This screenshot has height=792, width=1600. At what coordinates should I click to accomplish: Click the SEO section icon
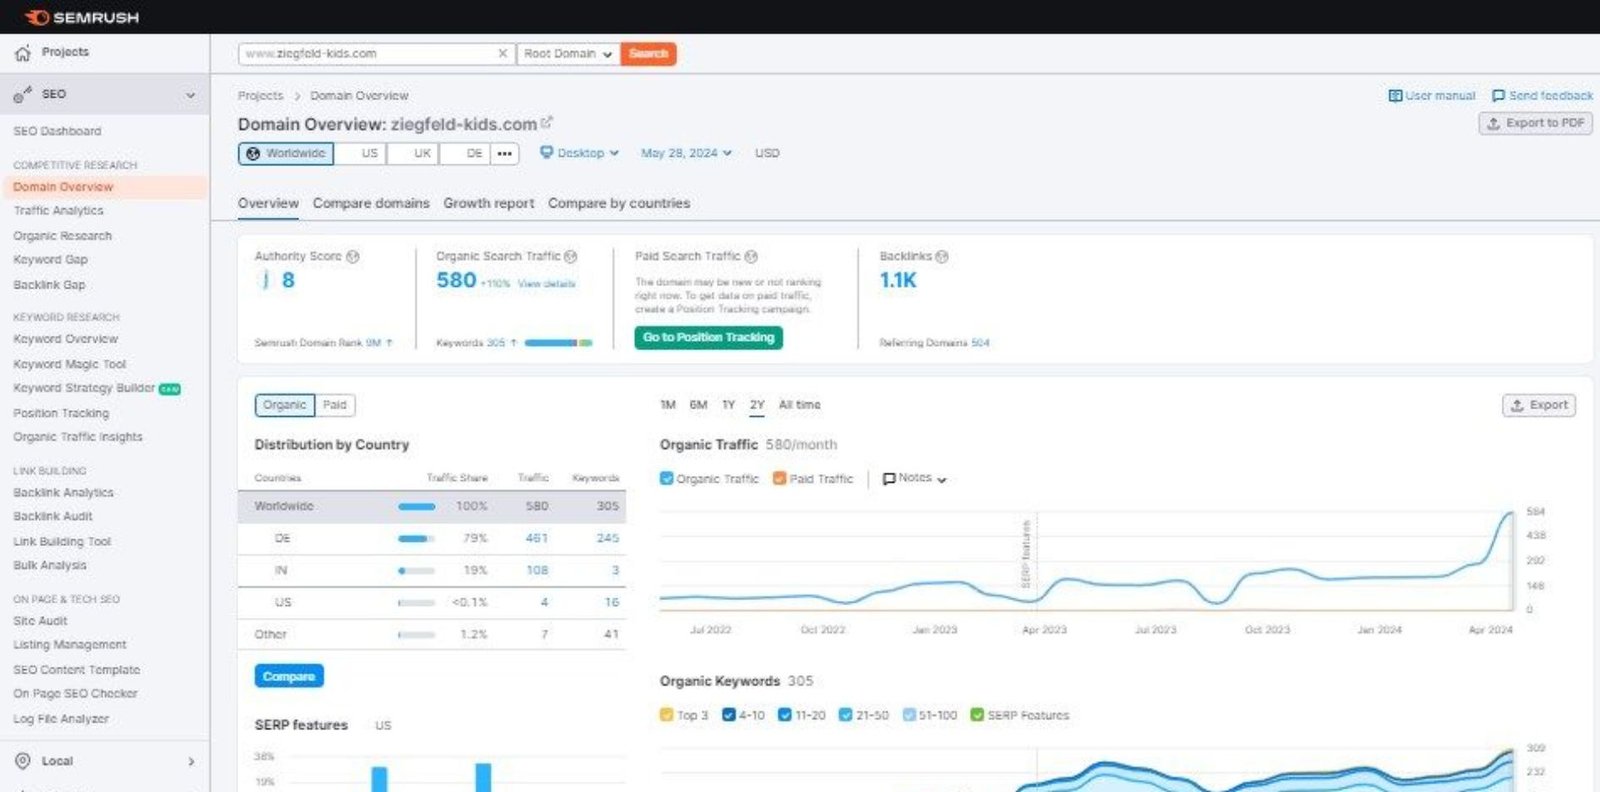click(x=22, y=94)
